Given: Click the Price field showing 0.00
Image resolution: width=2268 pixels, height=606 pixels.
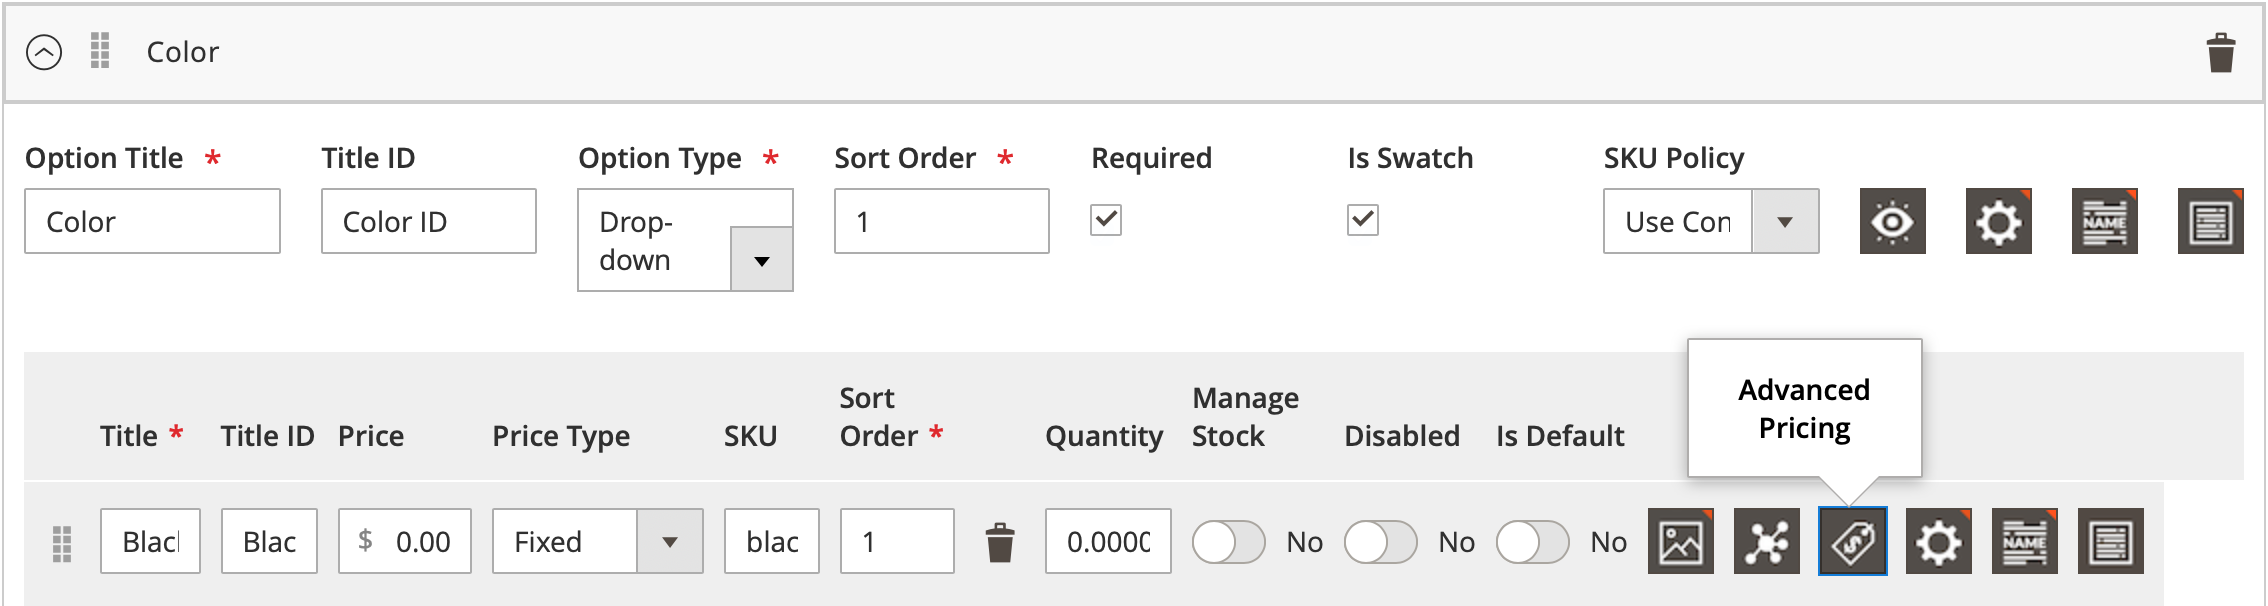Looking at the screenshot, I should click(x=405, y=541).
